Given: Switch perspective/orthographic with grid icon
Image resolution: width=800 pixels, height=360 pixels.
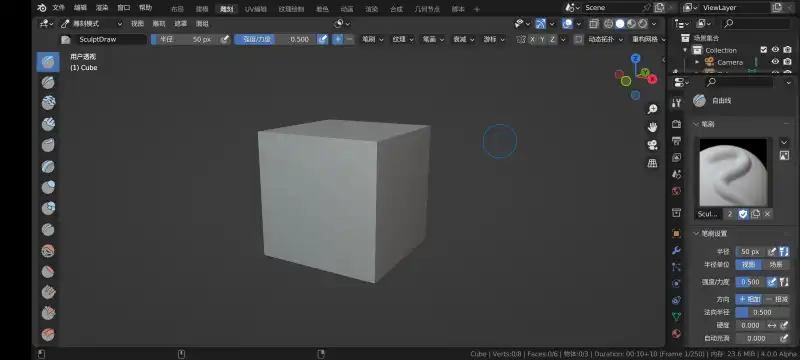Looking at the screenshot, I should point(652,163).
